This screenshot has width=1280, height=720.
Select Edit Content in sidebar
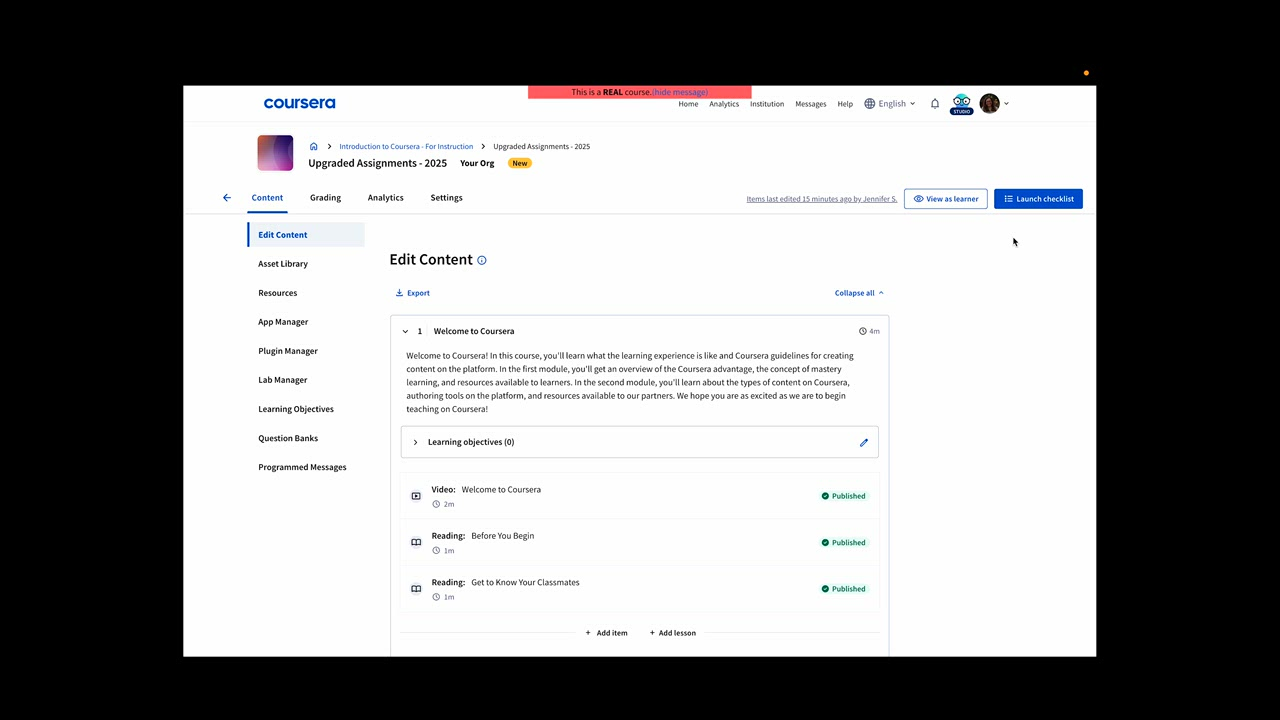click(306, 235)
